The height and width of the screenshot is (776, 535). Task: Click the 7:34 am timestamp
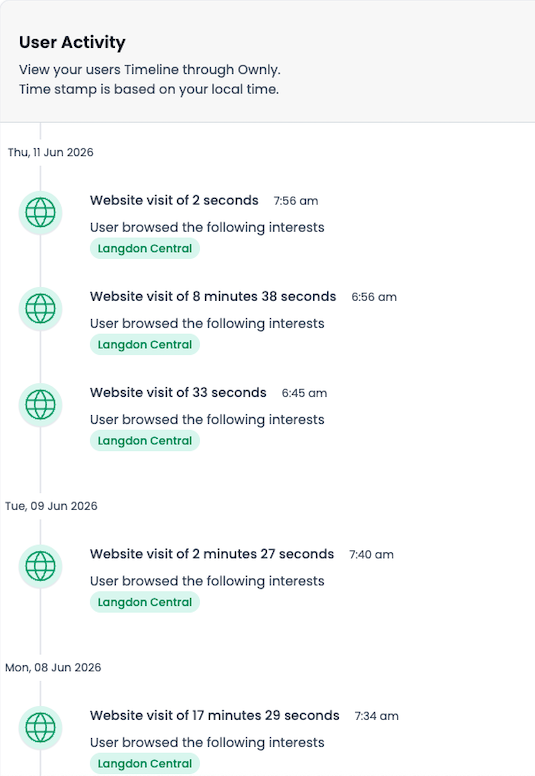tap(377, 716)
